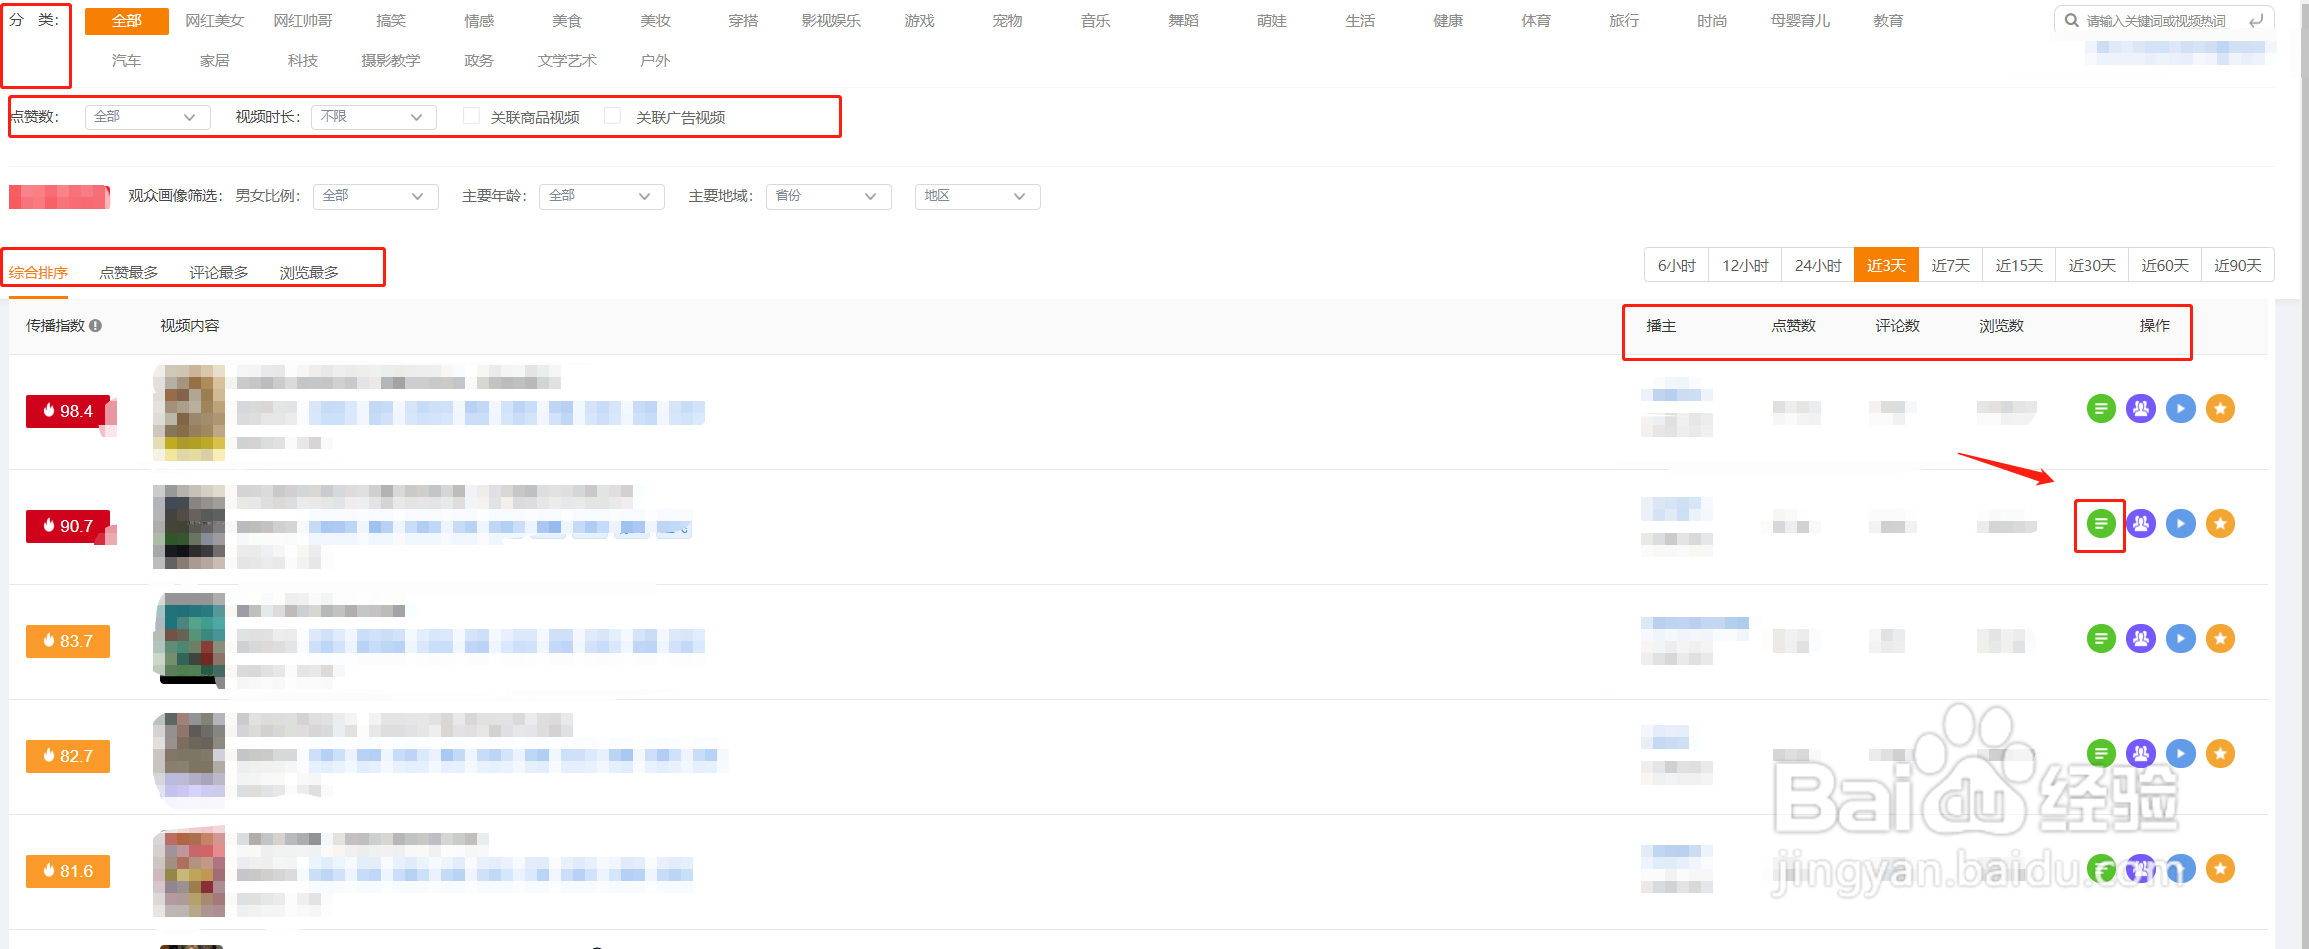Viewport: 2309px width, 949px height.
Task: Open green details icon for 98.4 row
Action: click(x=2101, y=409)
